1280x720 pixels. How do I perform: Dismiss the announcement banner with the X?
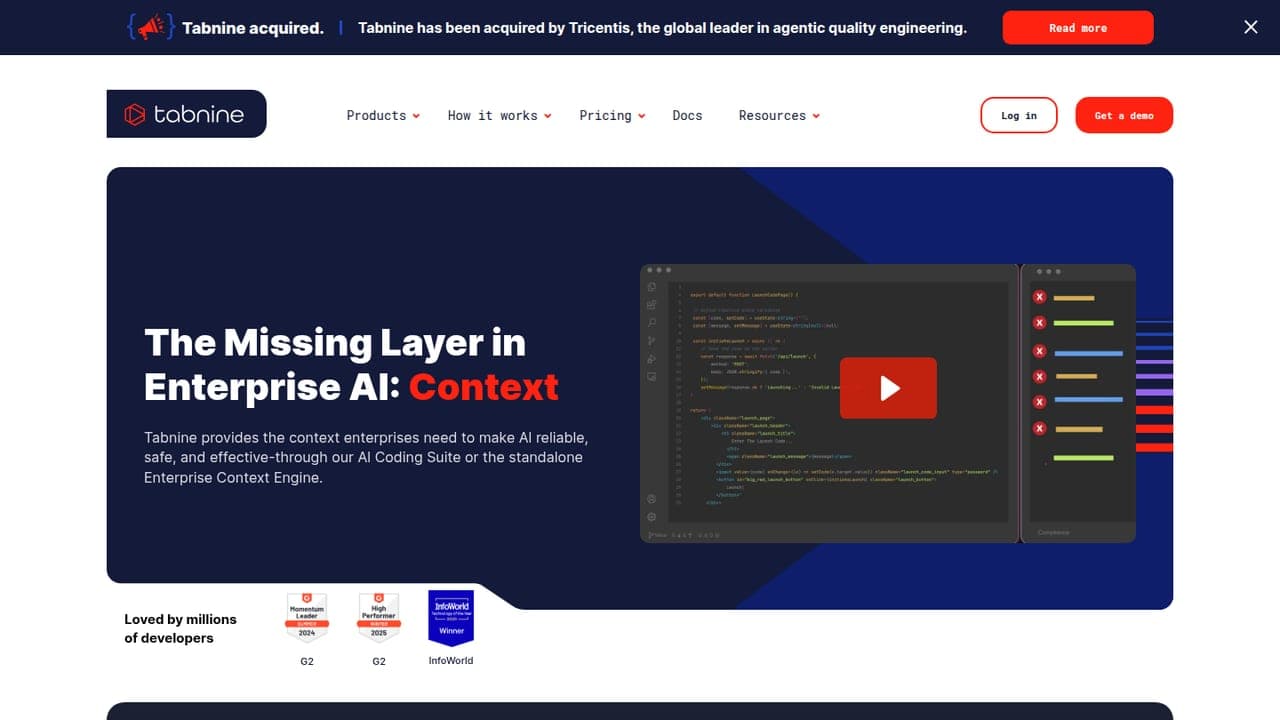coord(1251,27)
